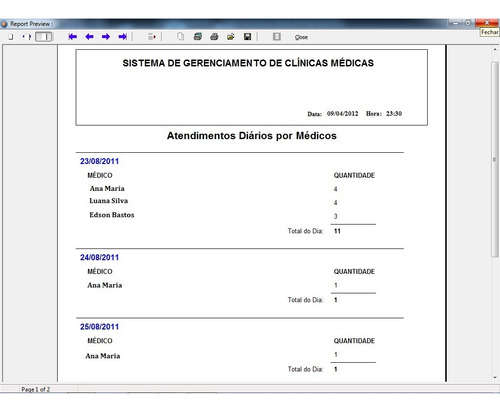500x412 pixels.
Task: Click the header Sistema de Gerenciamento de Clínicas Médicas
Action: point(248,63)
